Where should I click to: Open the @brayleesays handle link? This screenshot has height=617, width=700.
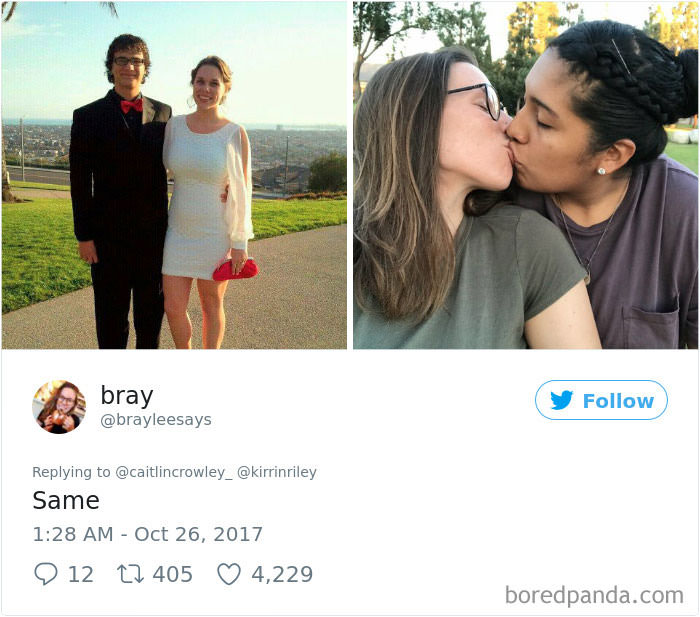[x=156, y=420]
